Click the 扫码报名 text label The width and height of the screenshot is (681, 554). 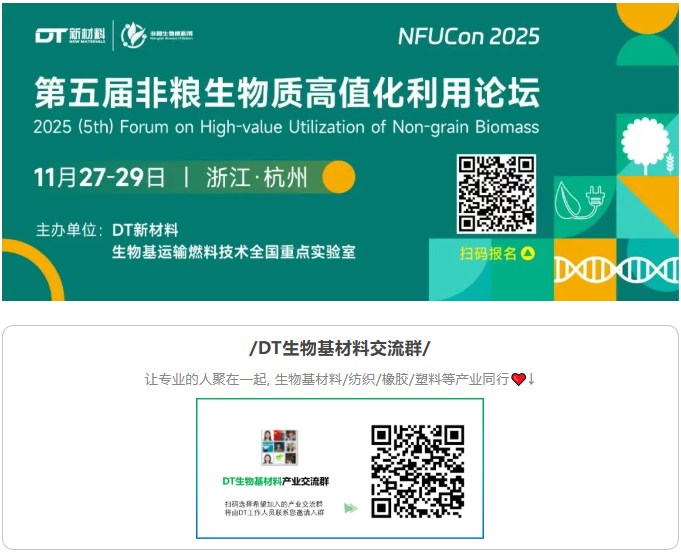click(x=488, y=253)
